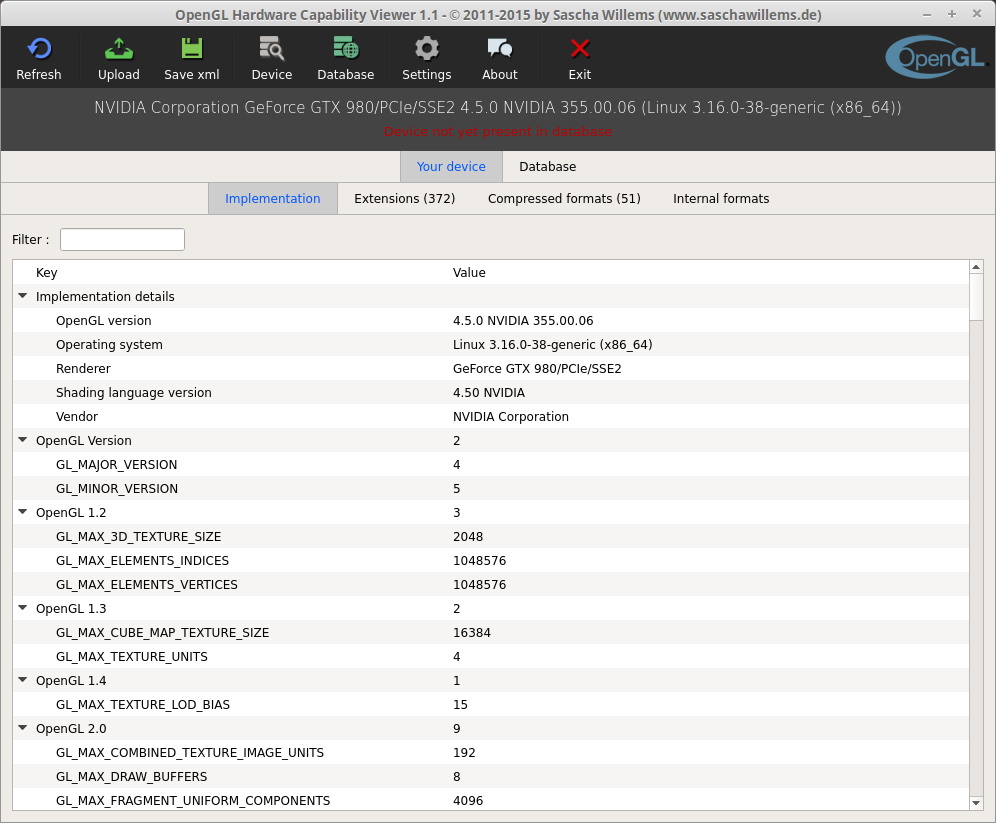
Task: Select the GL_MAX_3D_TEXTURE_SIZE row
Action: (x=490, y=537)
